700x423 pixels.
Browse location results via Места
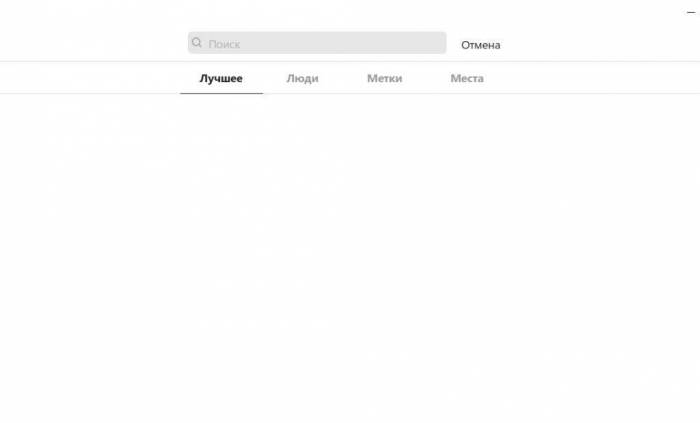pos(467,79)
